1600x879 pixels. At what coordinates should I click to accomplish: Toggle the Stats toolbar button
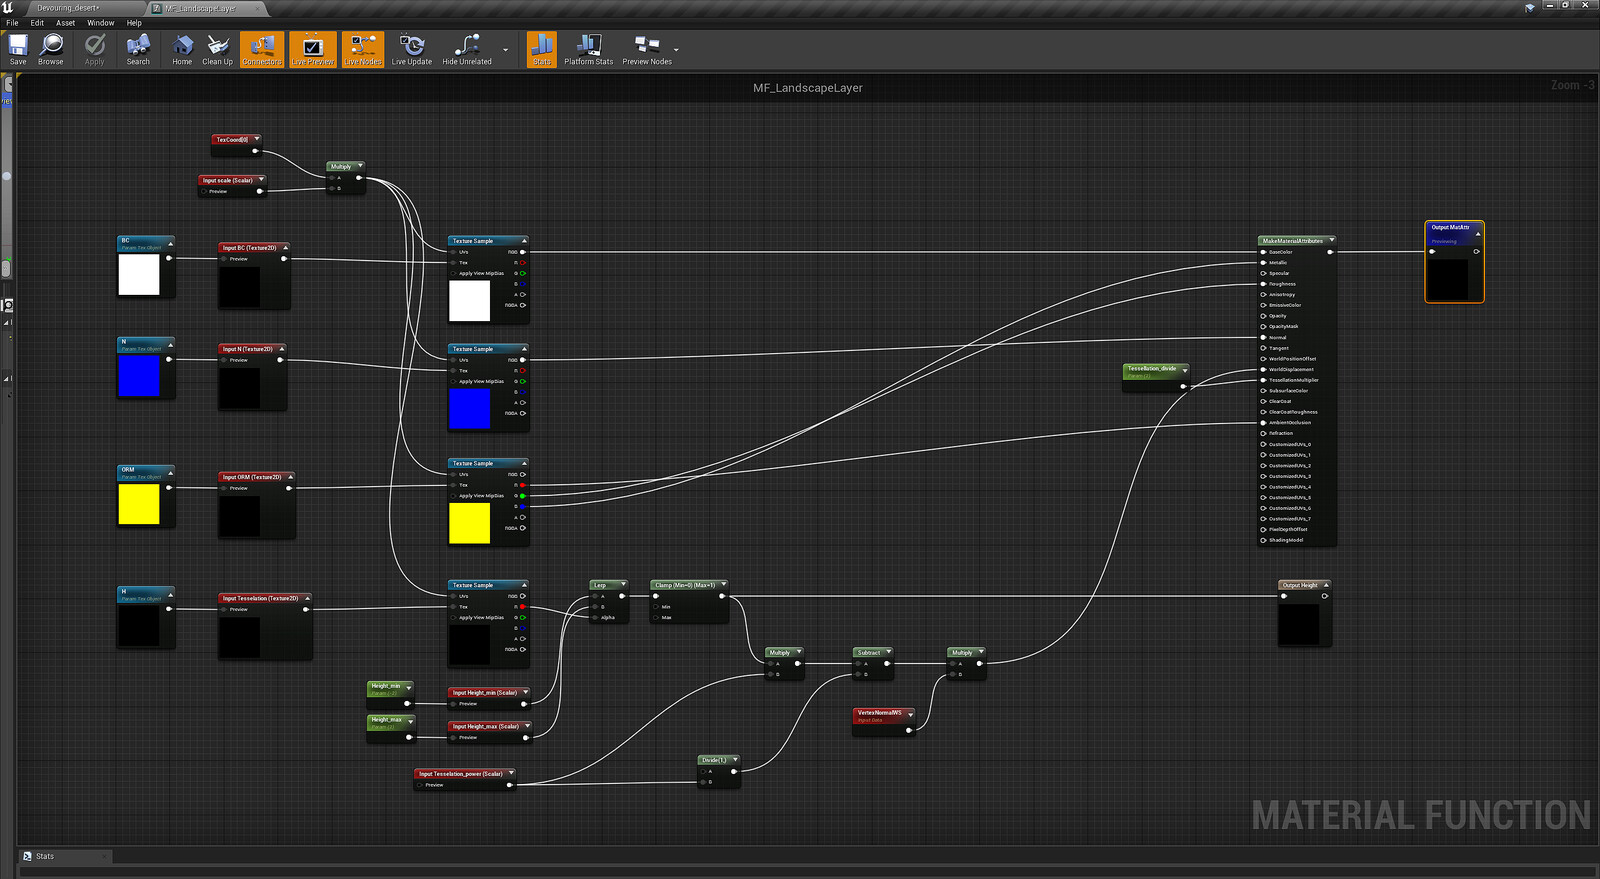tap(541, 49)
